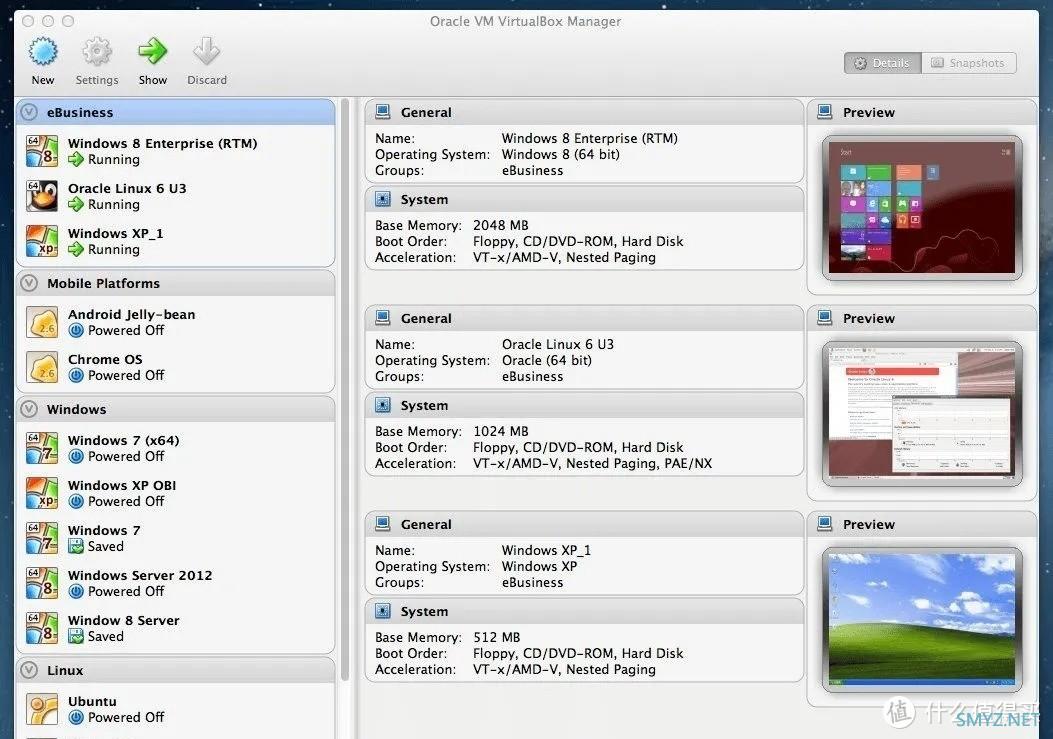Open General section header for Oracle Linux 6 U3

point(584,318)
